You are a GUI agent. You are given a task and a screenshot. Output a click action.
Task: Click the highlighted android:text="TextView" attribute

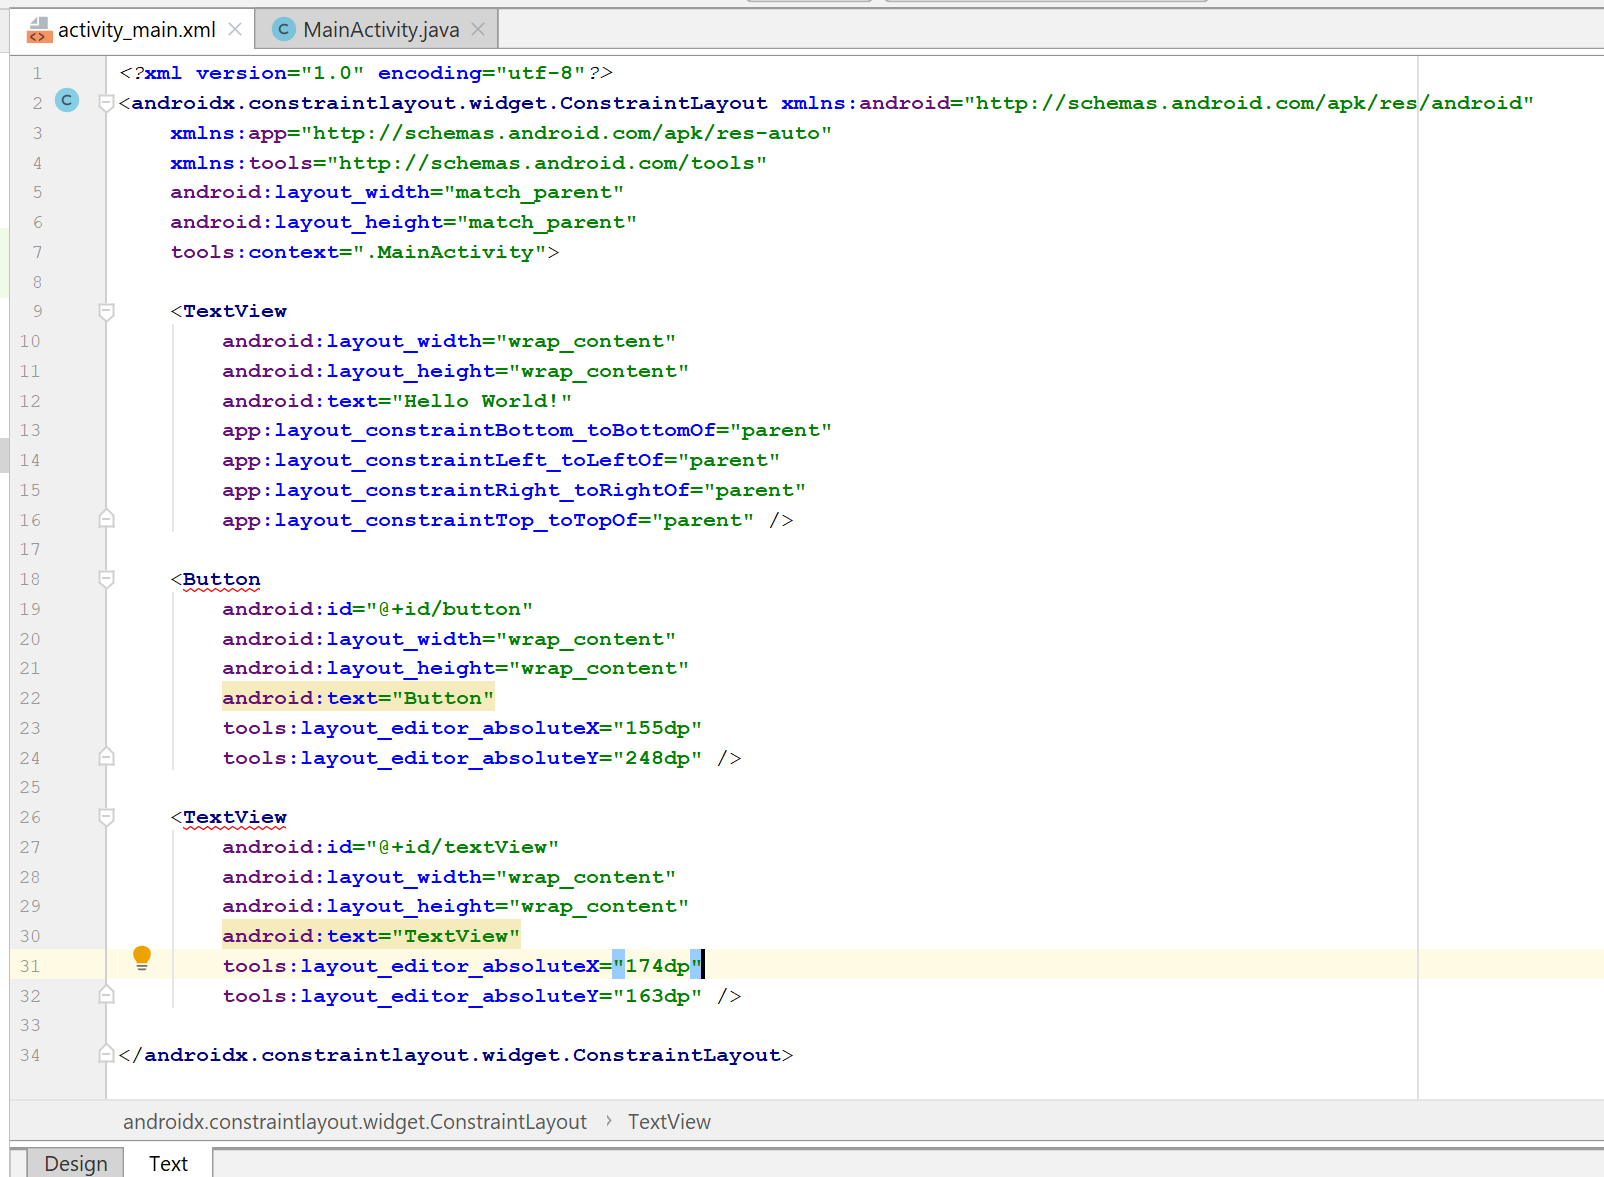tap(371, 936)
